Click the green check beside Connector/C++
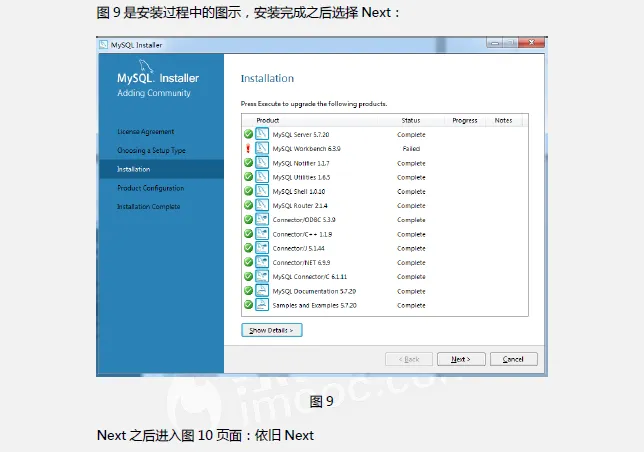644x452 pixels. tap(248, 234)
